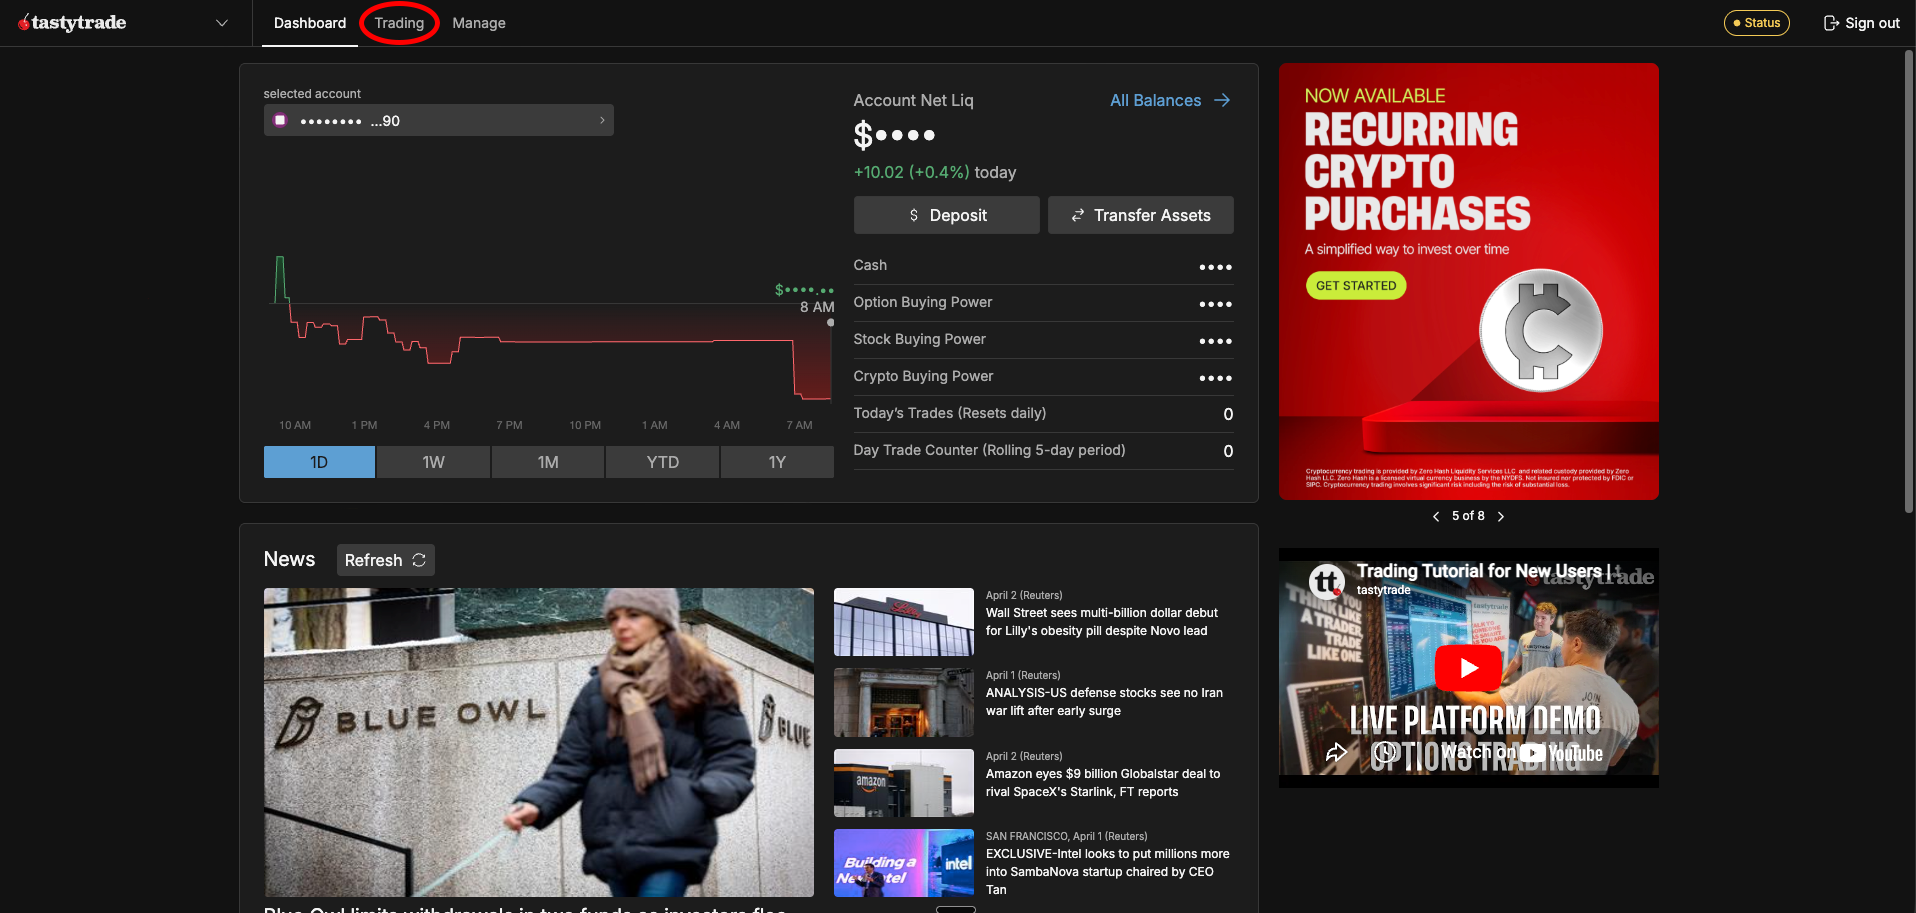Open the Recurring Crypto Purchases banner
The image size is (1916, 913).
1469,281
